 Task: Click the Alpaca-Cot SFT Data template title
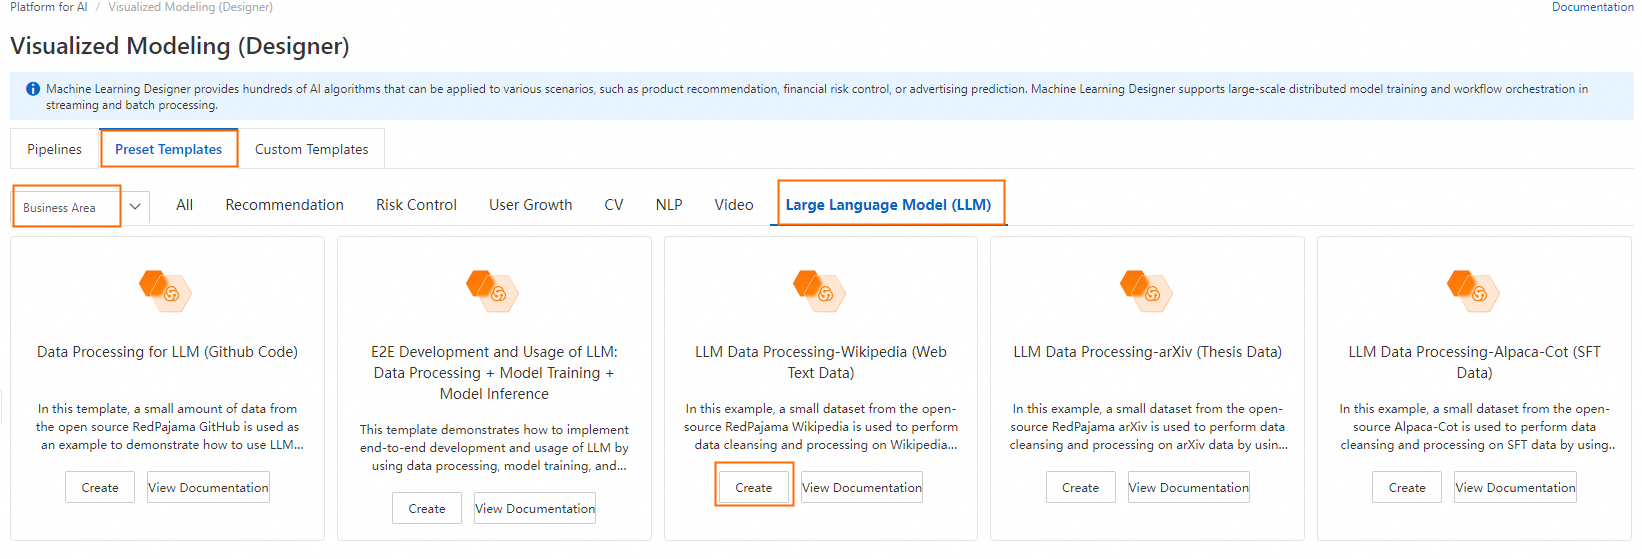(1474, 362)
